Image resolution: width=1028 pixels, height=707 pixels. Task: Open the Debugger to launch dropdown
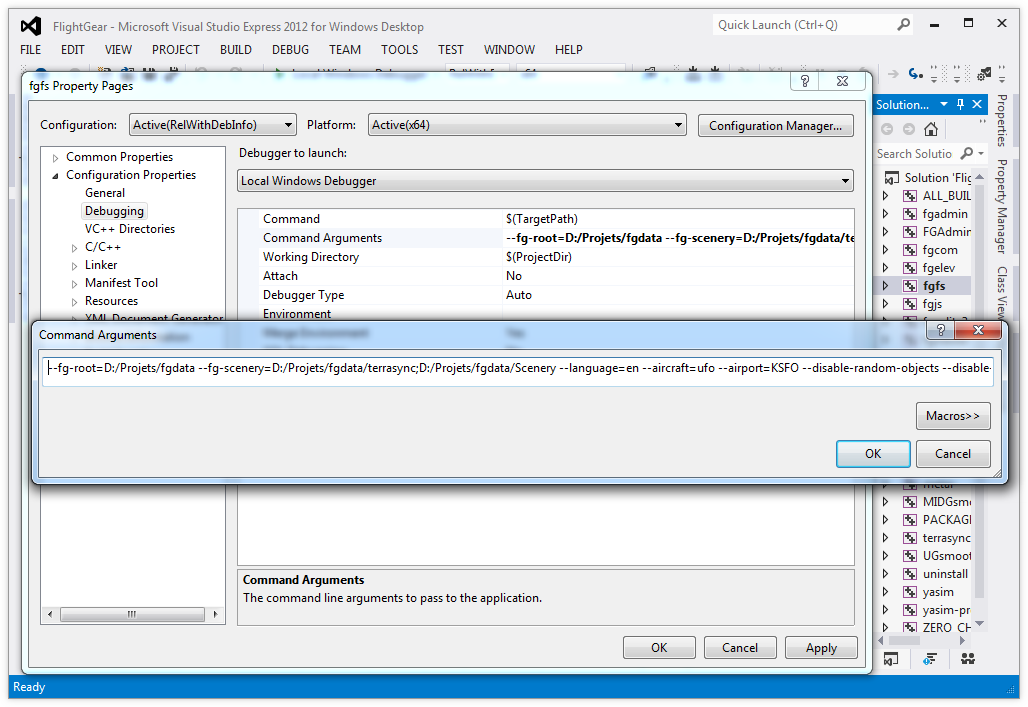point(545,181)
